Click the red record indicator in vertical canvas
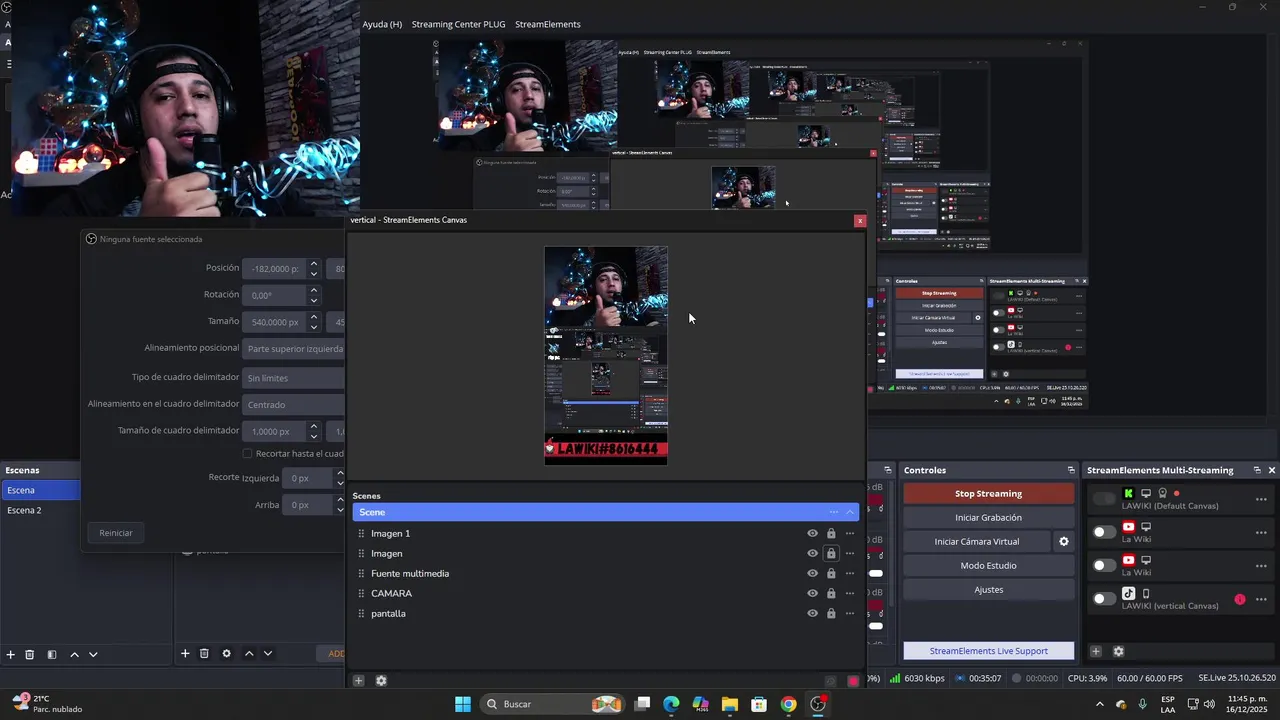Image resolution: width=1280 pixels, height=720 pixels. point(853,681)
